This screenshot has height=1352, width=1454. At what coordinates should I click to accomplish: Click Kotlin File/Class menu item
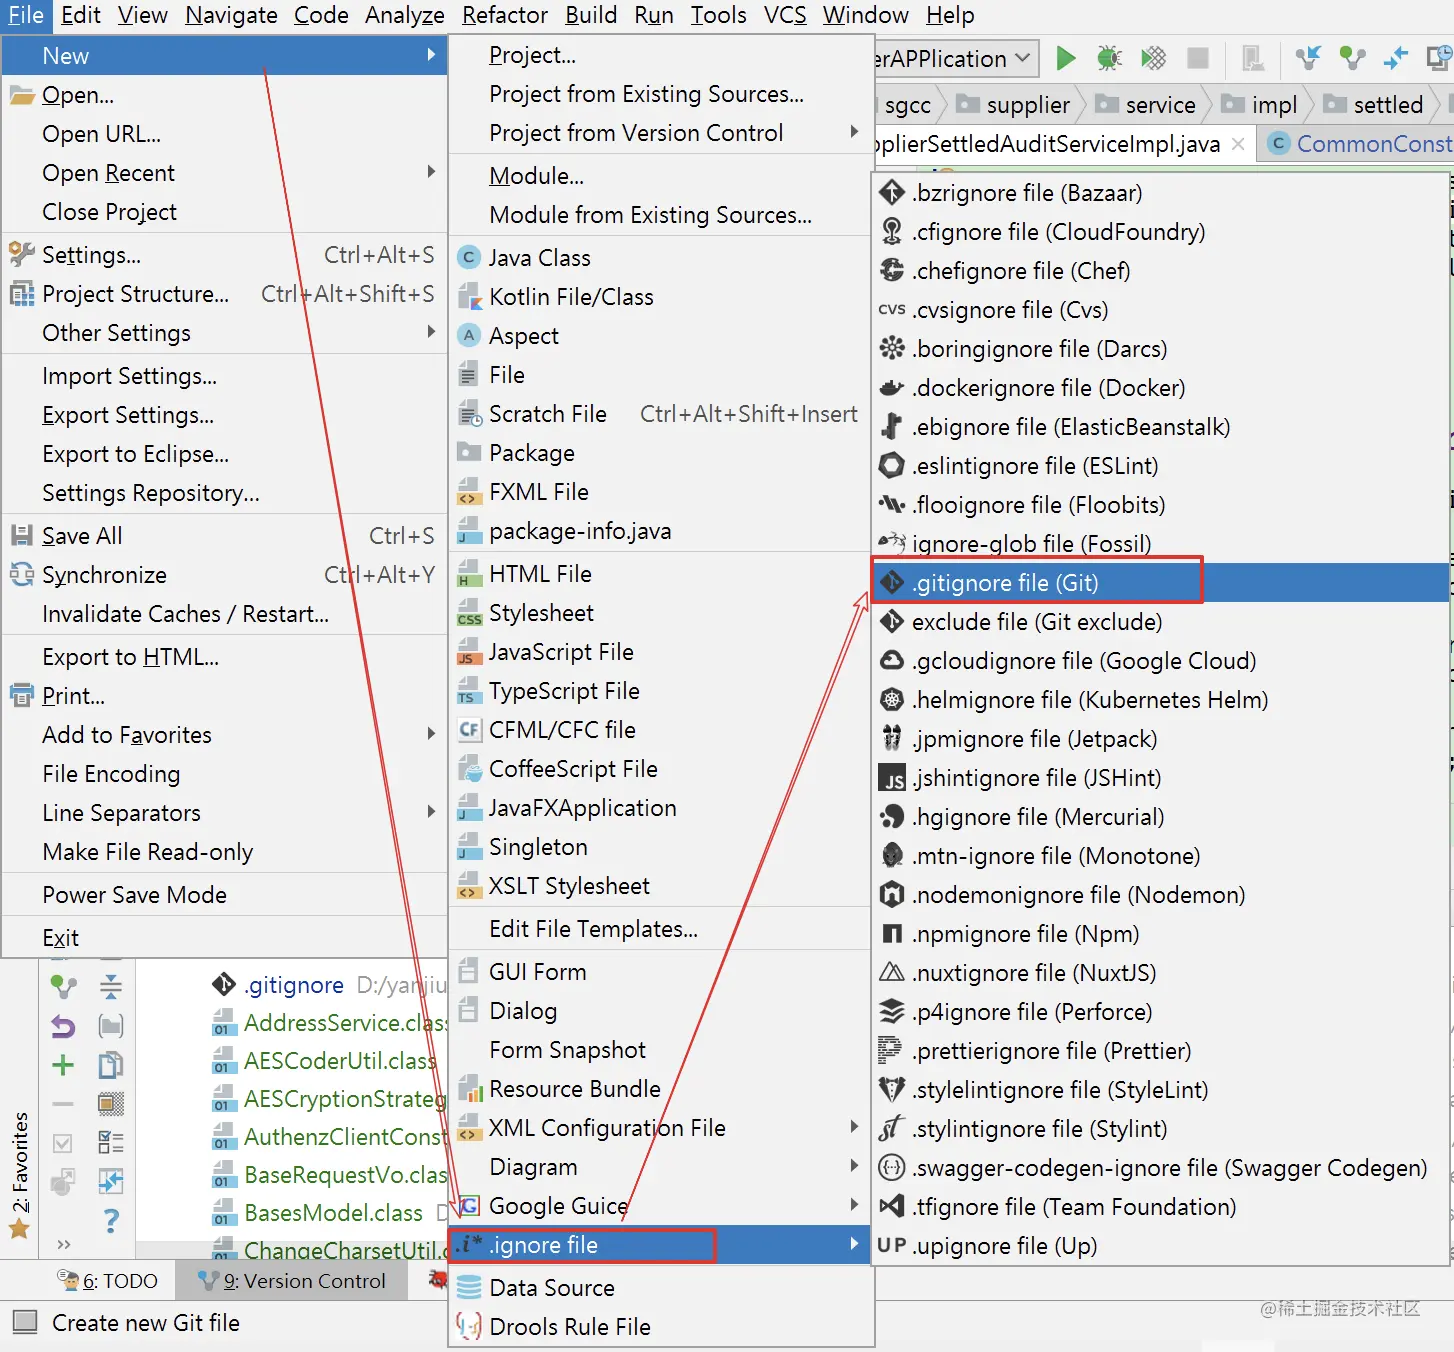tap(660, 297)
